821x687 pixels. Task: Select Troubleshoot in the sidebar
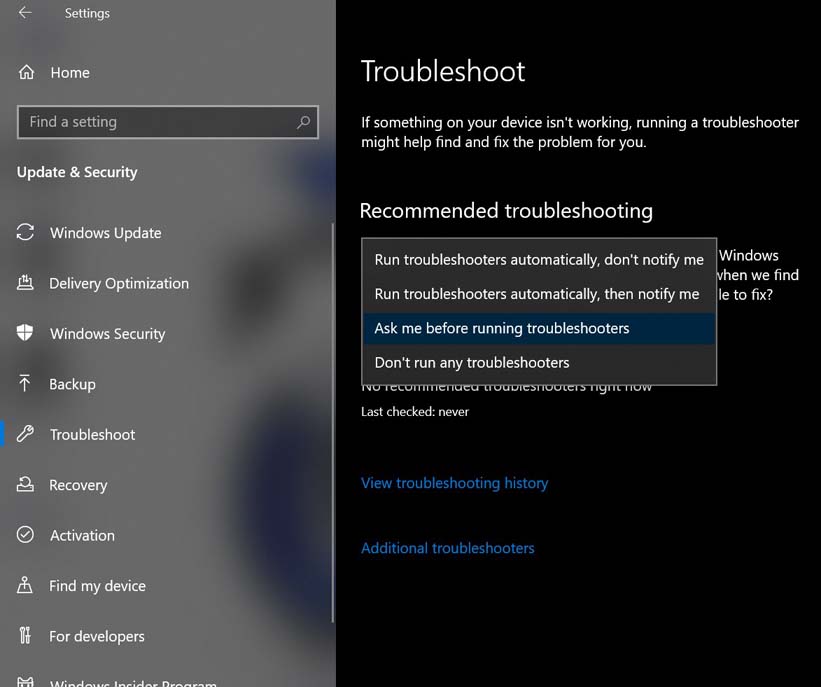point(93,435)
